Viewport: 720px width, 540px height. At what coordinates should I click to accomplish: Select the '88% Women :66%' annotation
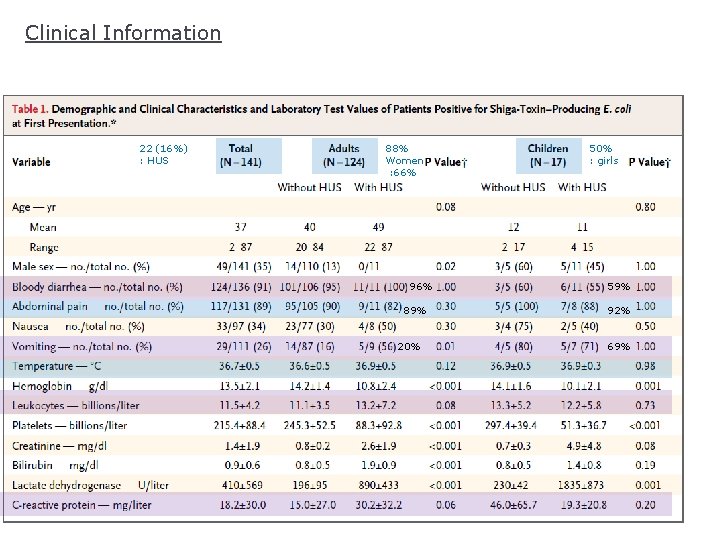tap(404, 161)
